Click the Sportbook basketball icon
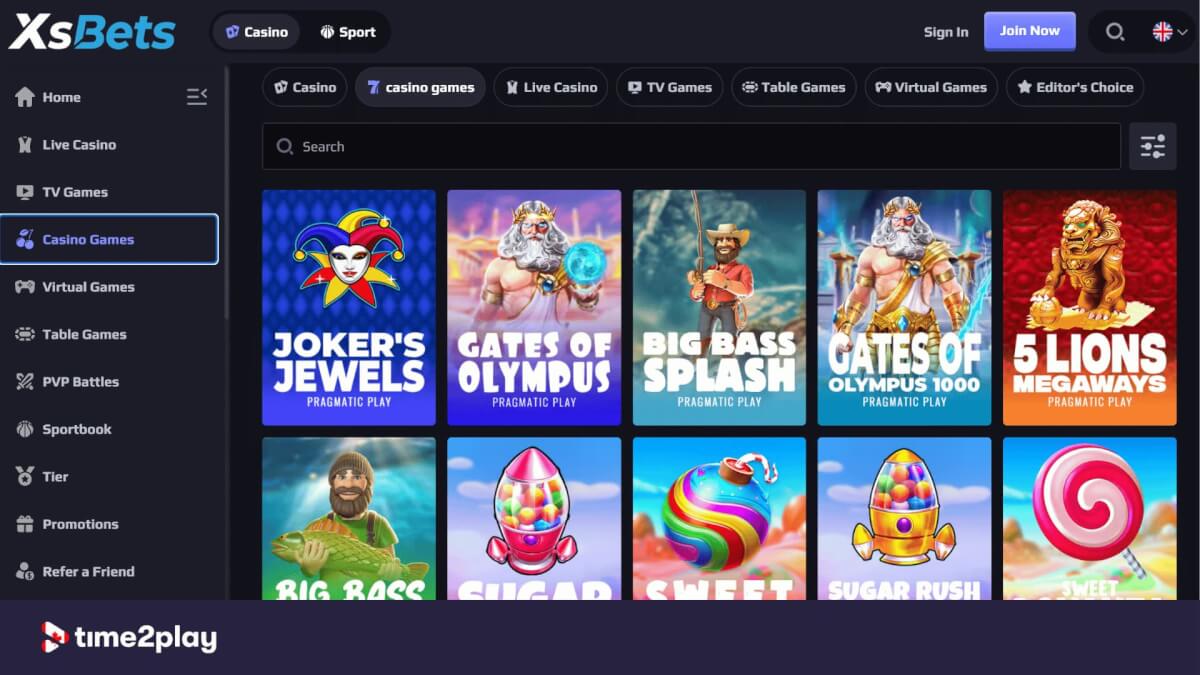1200x675 pixels. coord(25,429)
